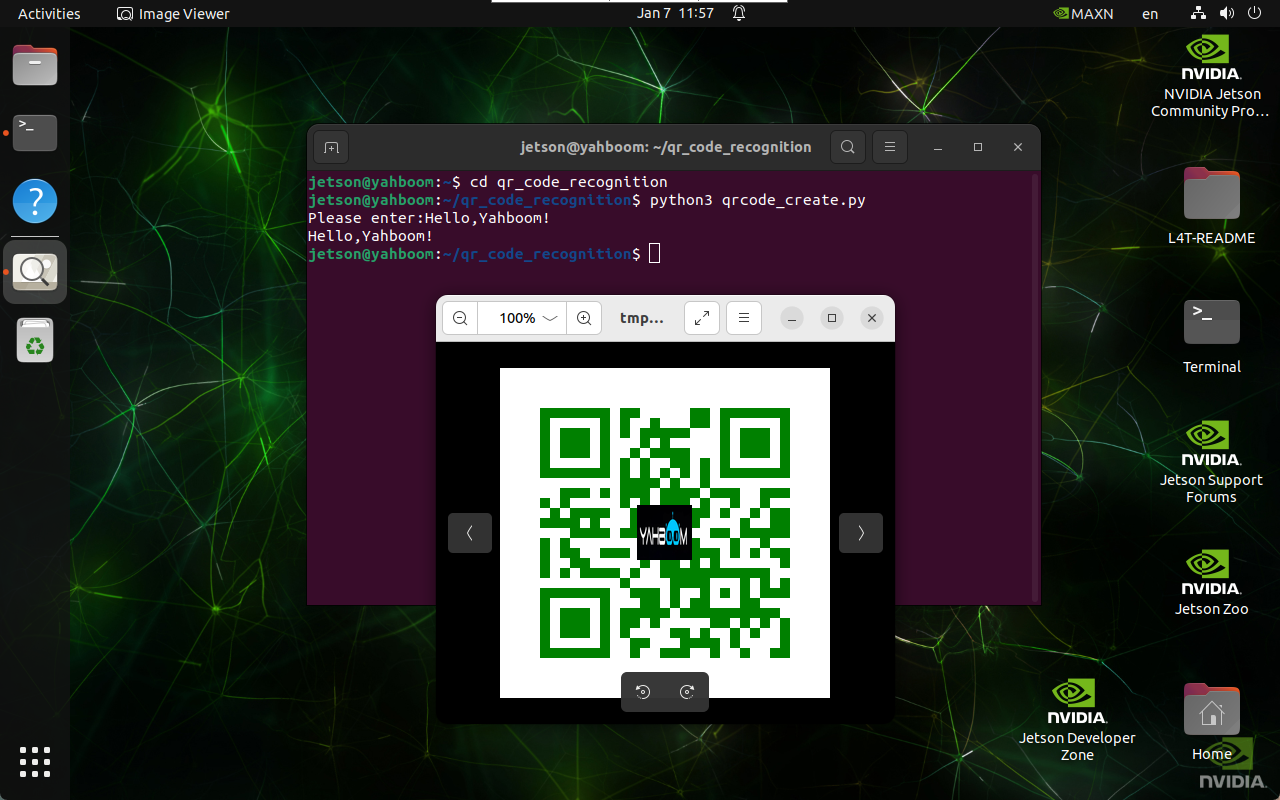Zoom in on the image viewer
This screenshot has height=800, width=1280.
pyautogui.click(x=584, y=318)
